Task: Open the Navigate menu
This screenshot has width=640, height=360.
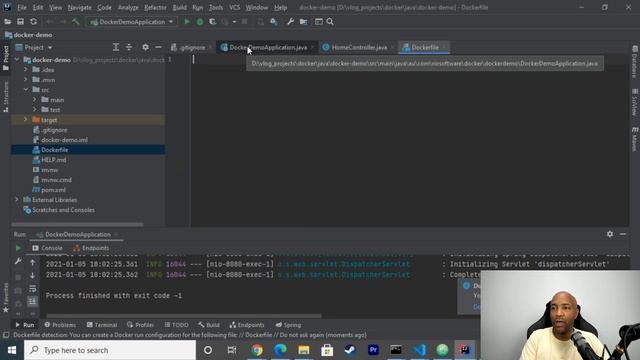Action: [80, 7]
